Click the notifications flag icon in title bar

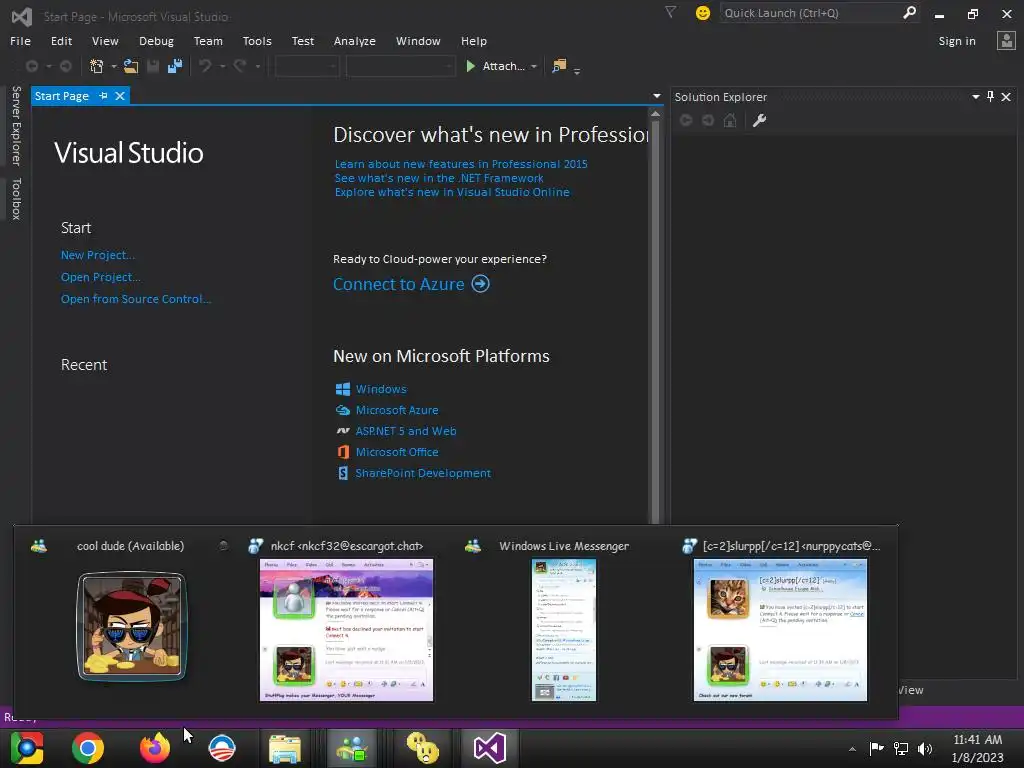(x=671, y=12)
